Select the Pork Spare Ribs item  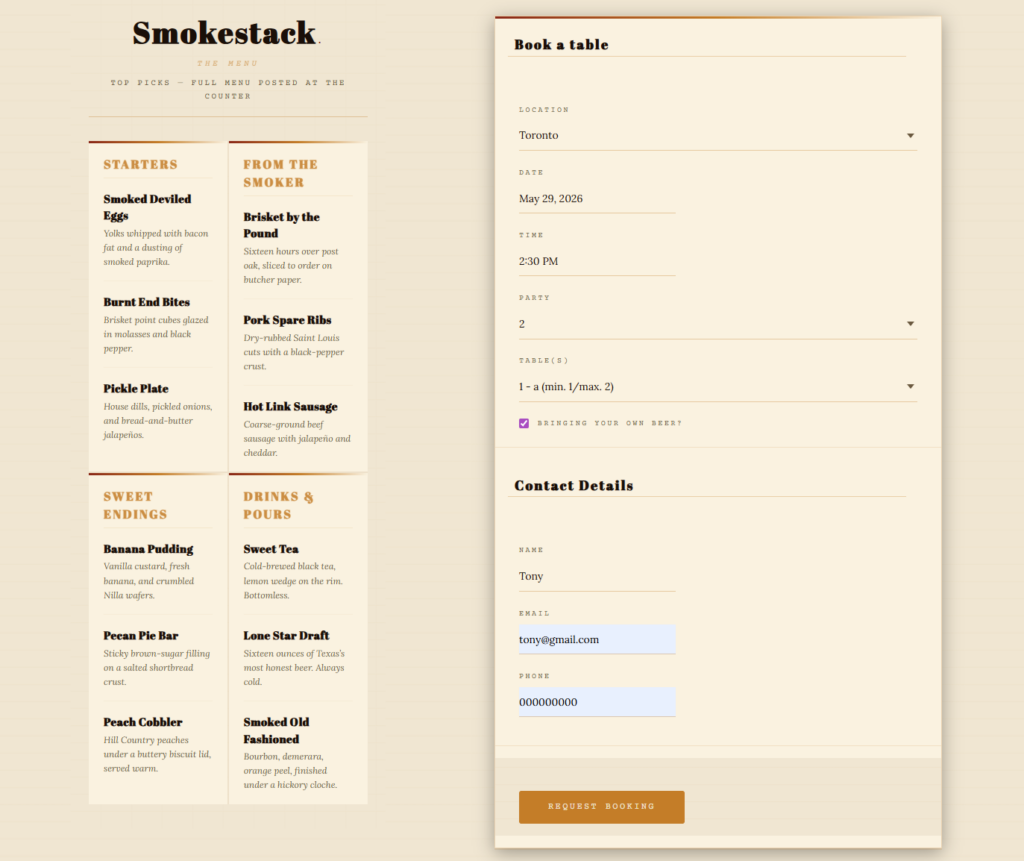287,320
